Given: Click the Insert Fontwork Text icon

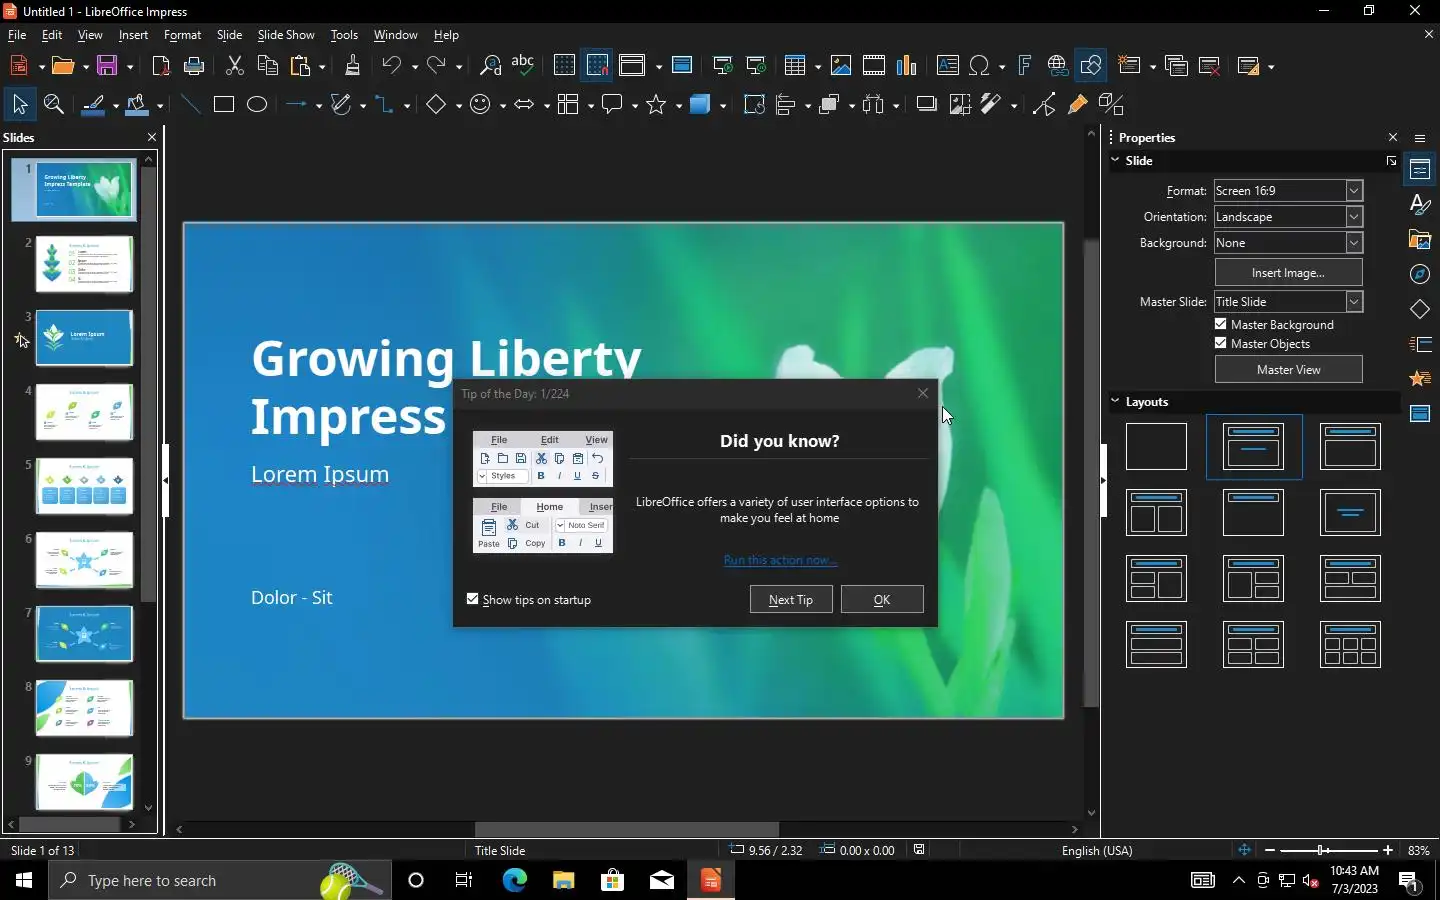Looking at the screenshot, I should click(1025, 66).
